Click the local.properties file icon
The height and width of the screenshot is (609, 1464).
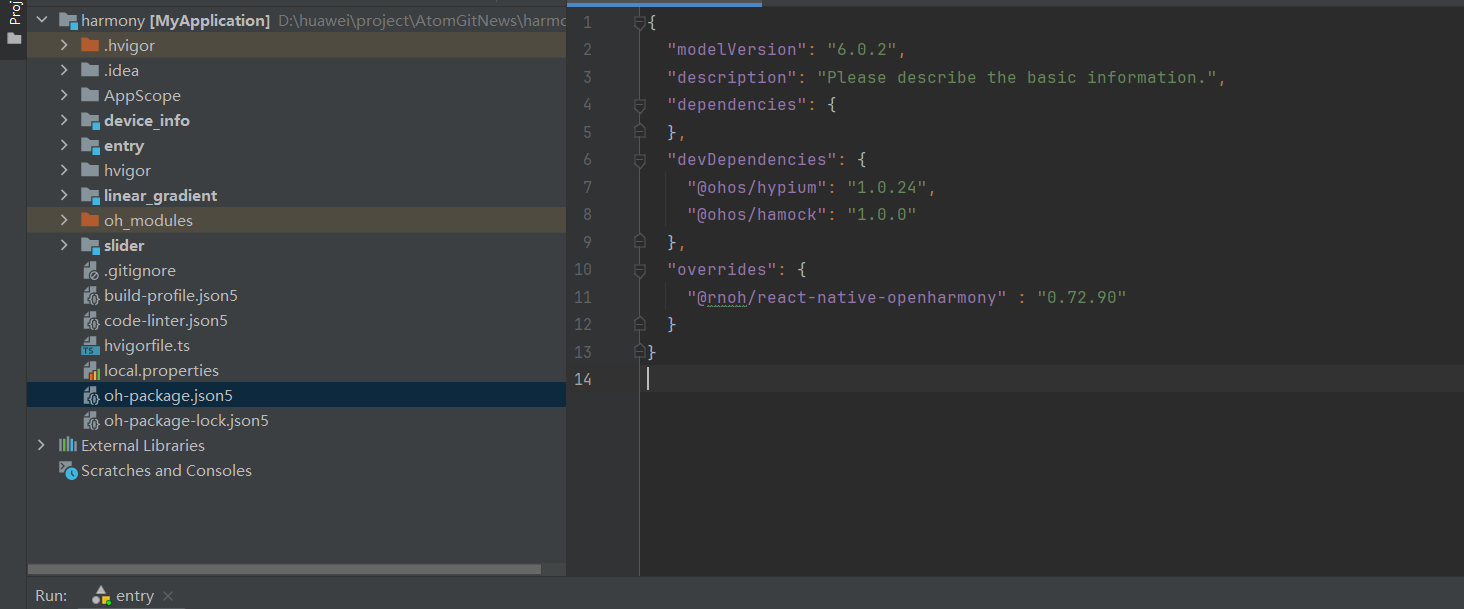click(90, 371)
